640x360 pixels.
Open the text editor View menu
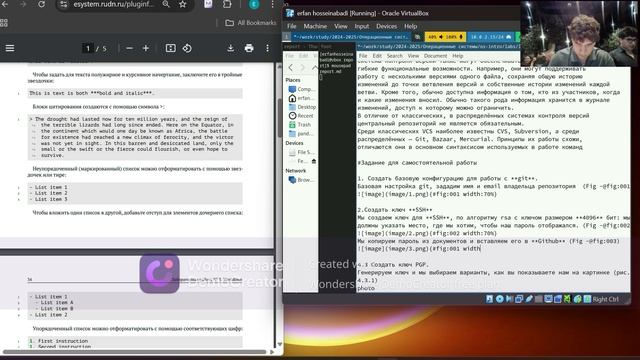tap(413, 56)
